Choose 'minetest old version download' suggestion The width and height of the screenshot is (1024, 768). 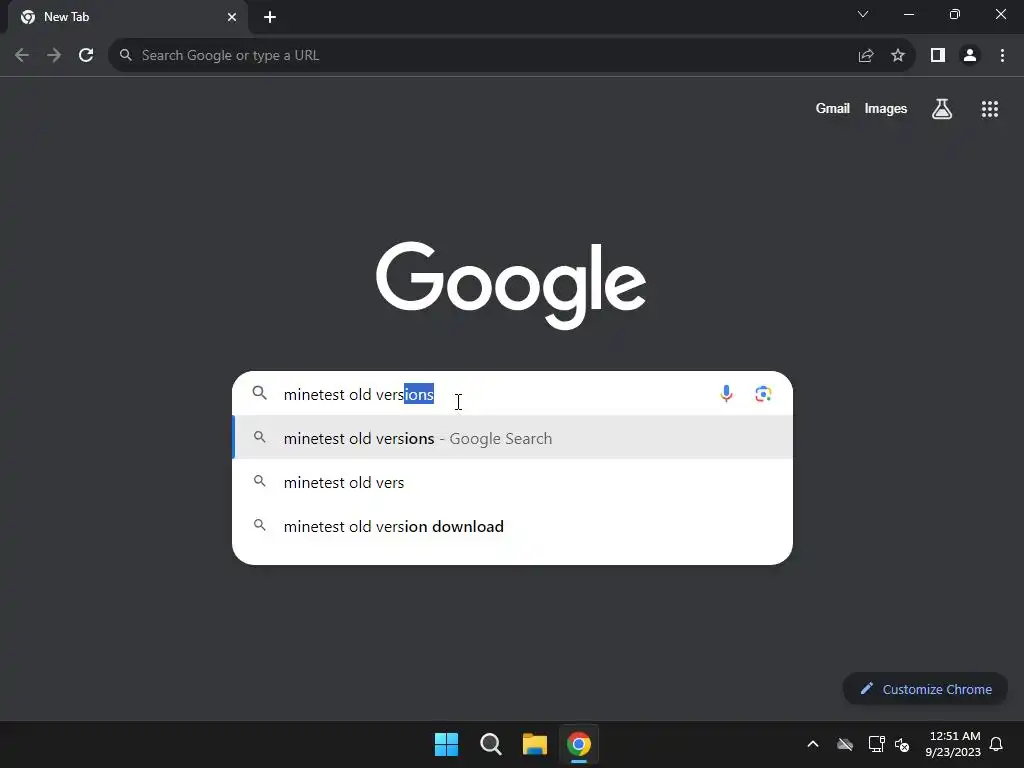(x=513, y=526)
